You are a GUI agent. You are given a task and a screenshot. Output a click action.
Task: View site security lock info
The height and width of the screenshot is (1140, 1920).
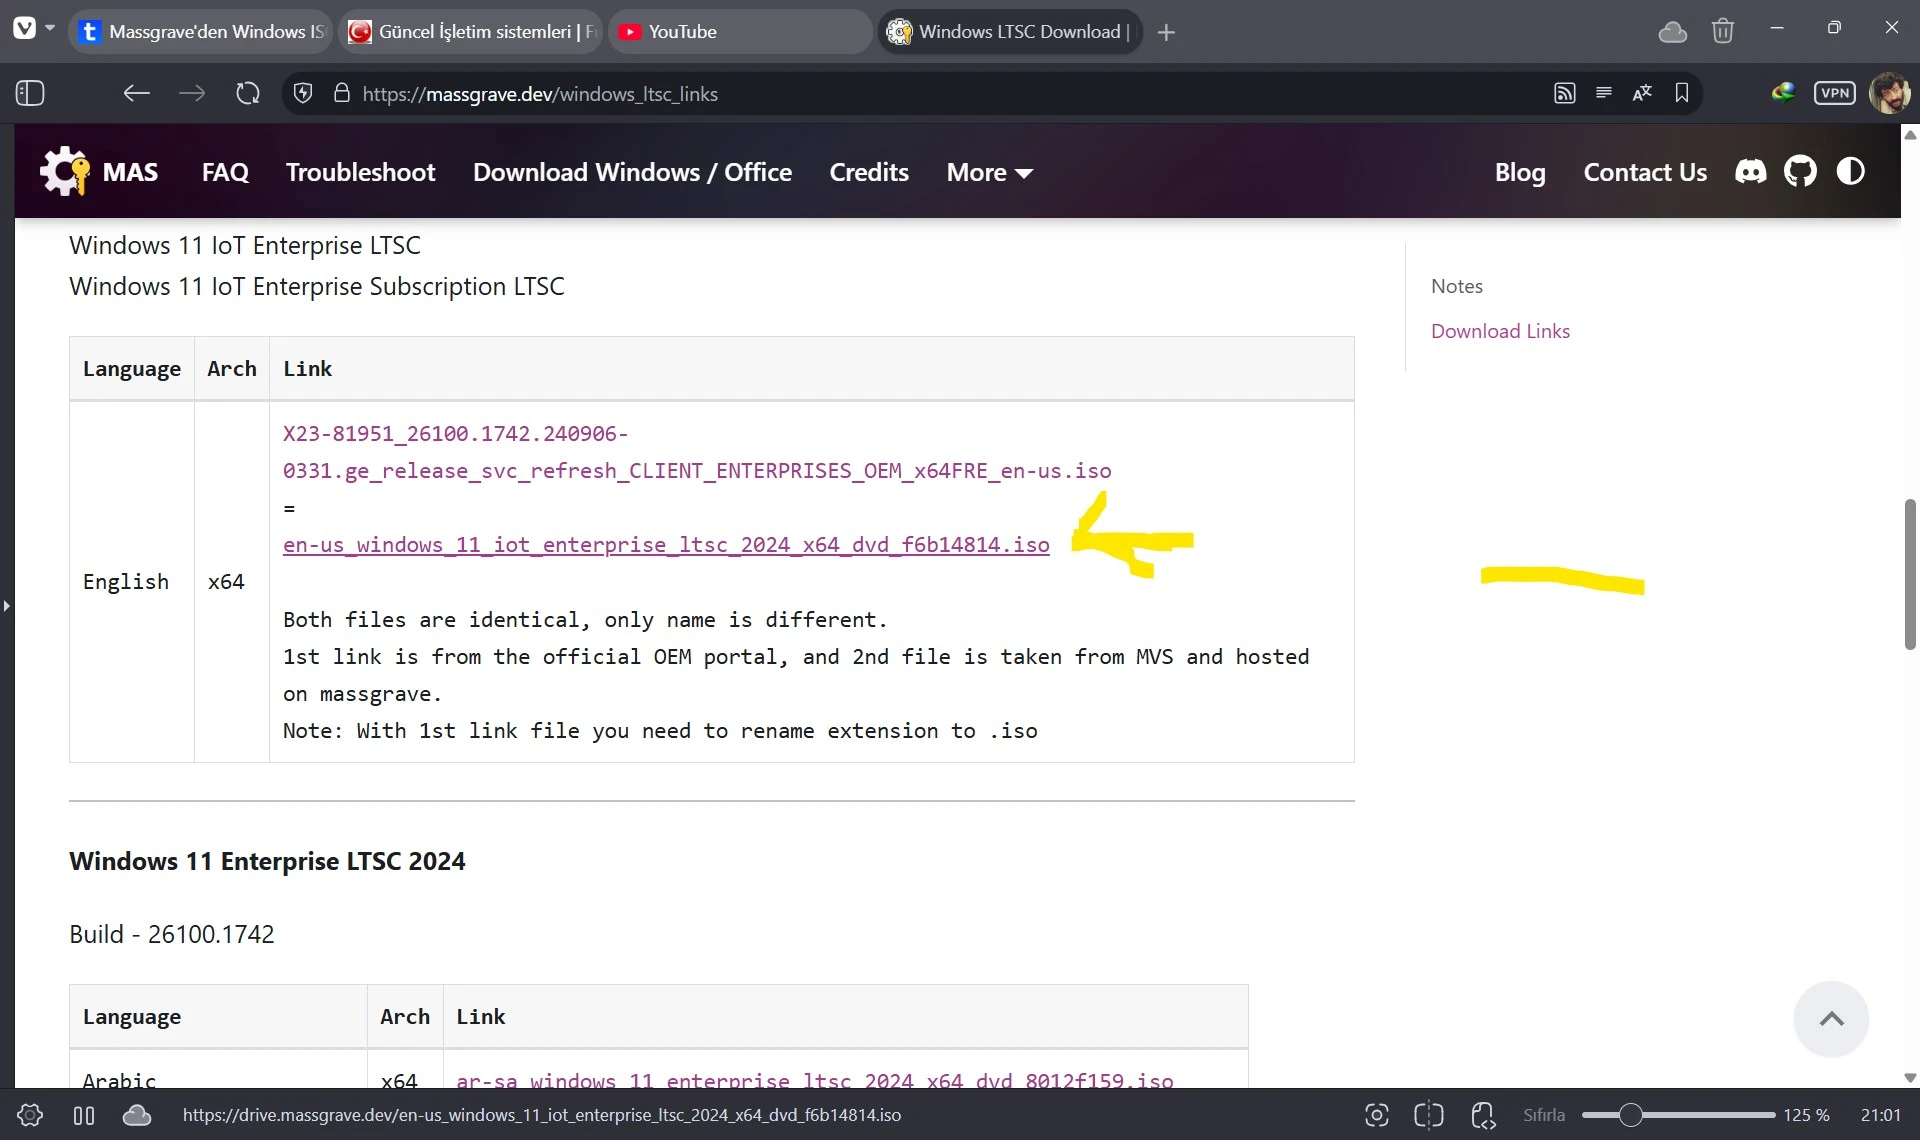click(x=342, y=93)
